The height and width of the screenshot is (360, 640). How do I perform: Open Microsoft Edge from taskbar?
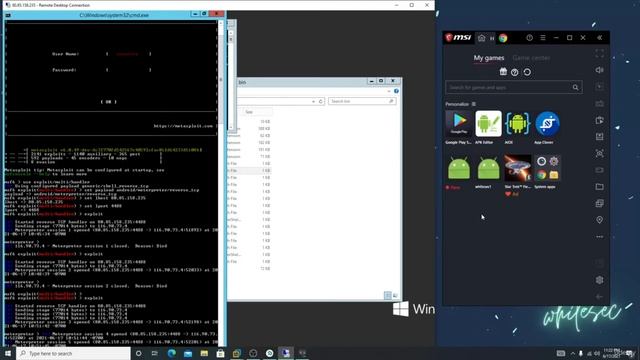[x=171, y=353]
